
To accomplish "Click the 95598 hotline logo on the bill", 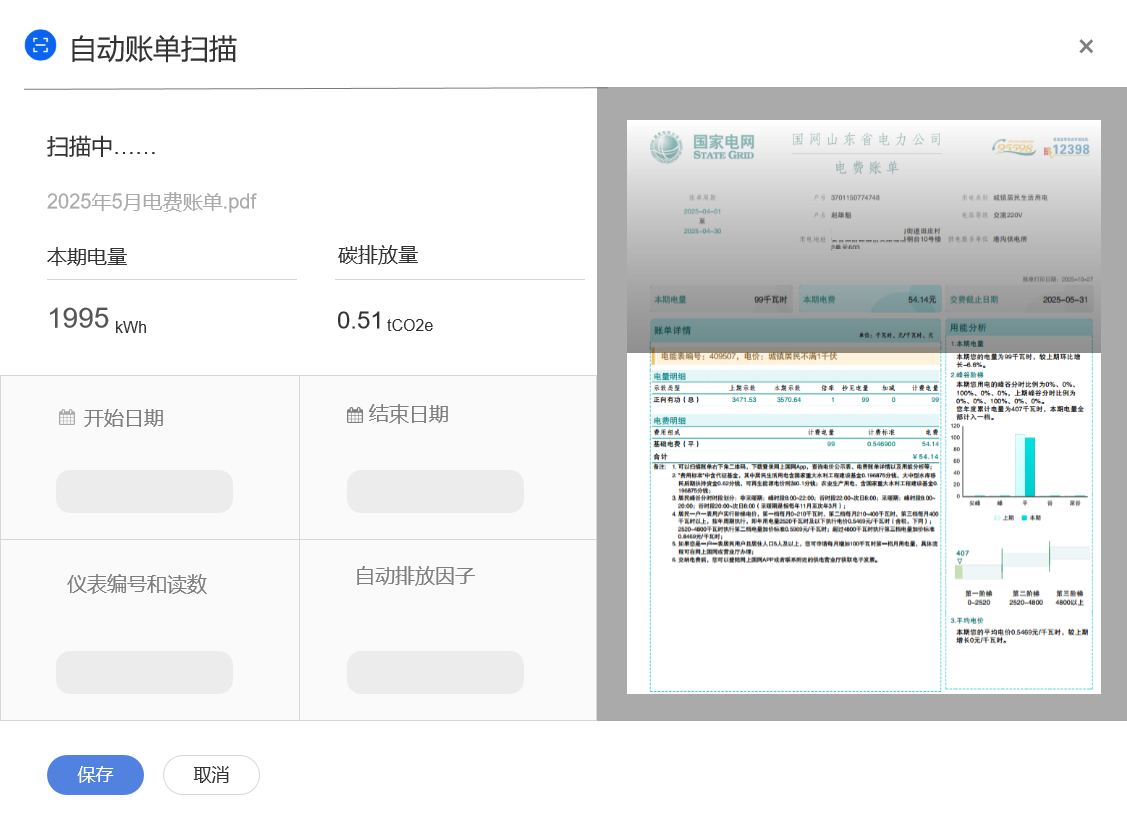I will (1014, 148).
